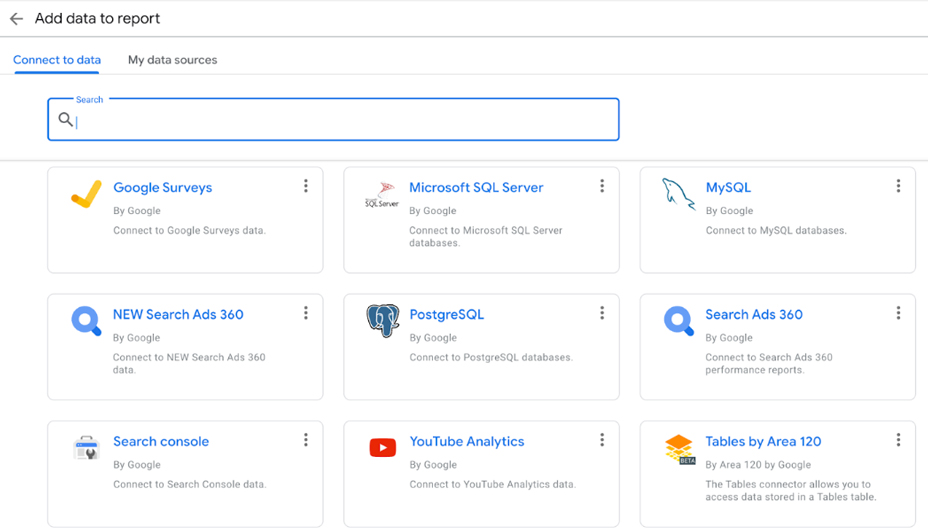Click 'Connect to MySQL databases.' description

[x=776, y=231]
